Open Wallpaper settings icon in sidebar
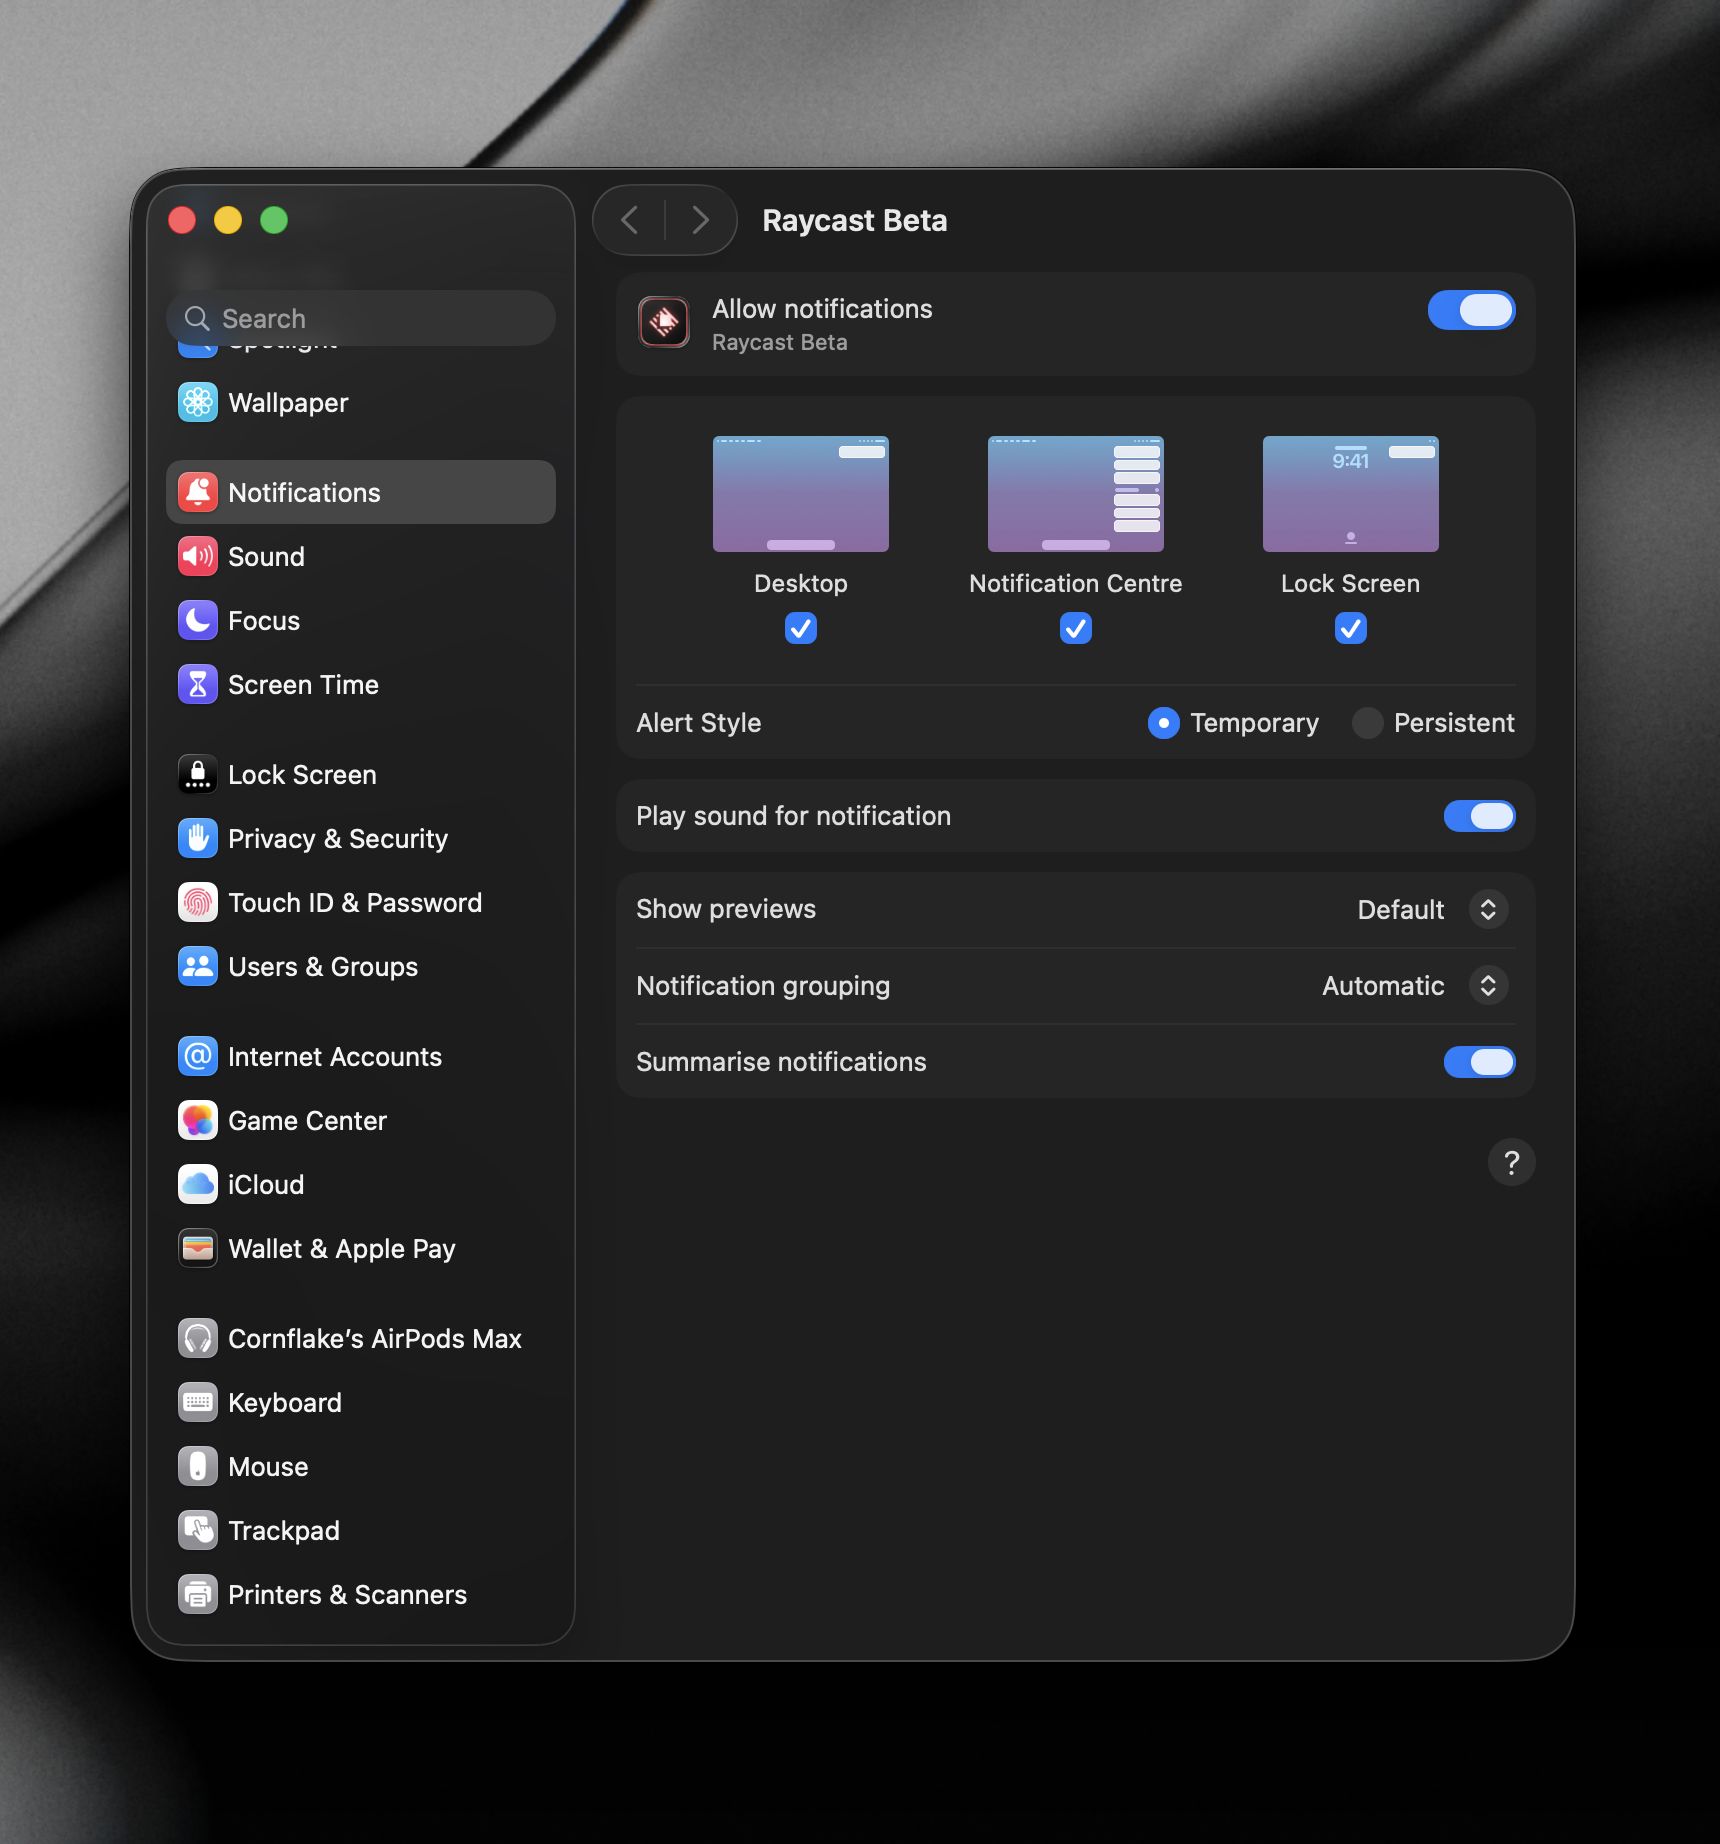The height and width of the screenshot is (1844, 1720). pos(198,403)
